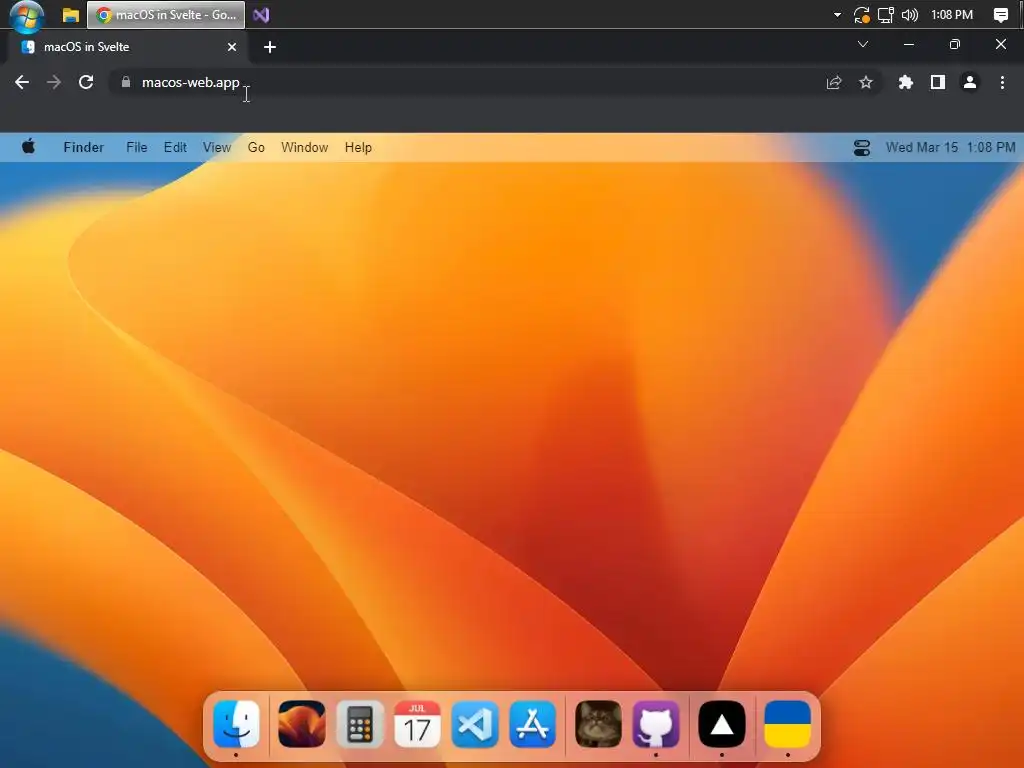1024x768 pixels.
Task: Open the Finder menu
Action: click(84, 148)
